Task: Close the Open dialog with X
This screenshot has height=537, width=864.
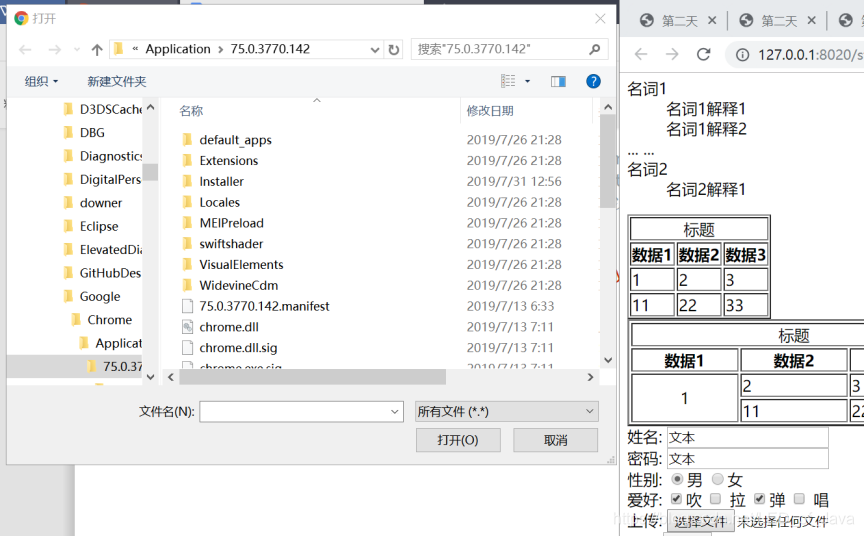Action: [x=600, y=19]
